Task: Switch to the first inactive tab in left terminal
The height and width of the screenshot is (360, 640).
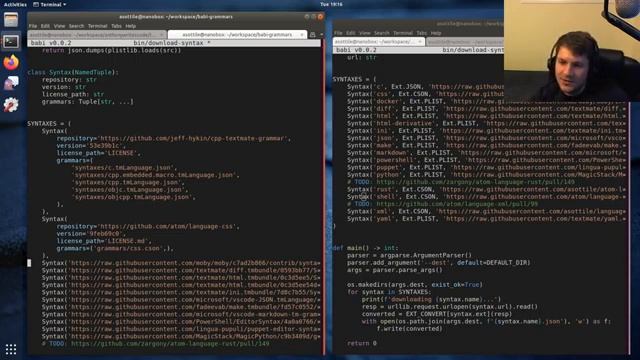Action: [x=97, y=35]
